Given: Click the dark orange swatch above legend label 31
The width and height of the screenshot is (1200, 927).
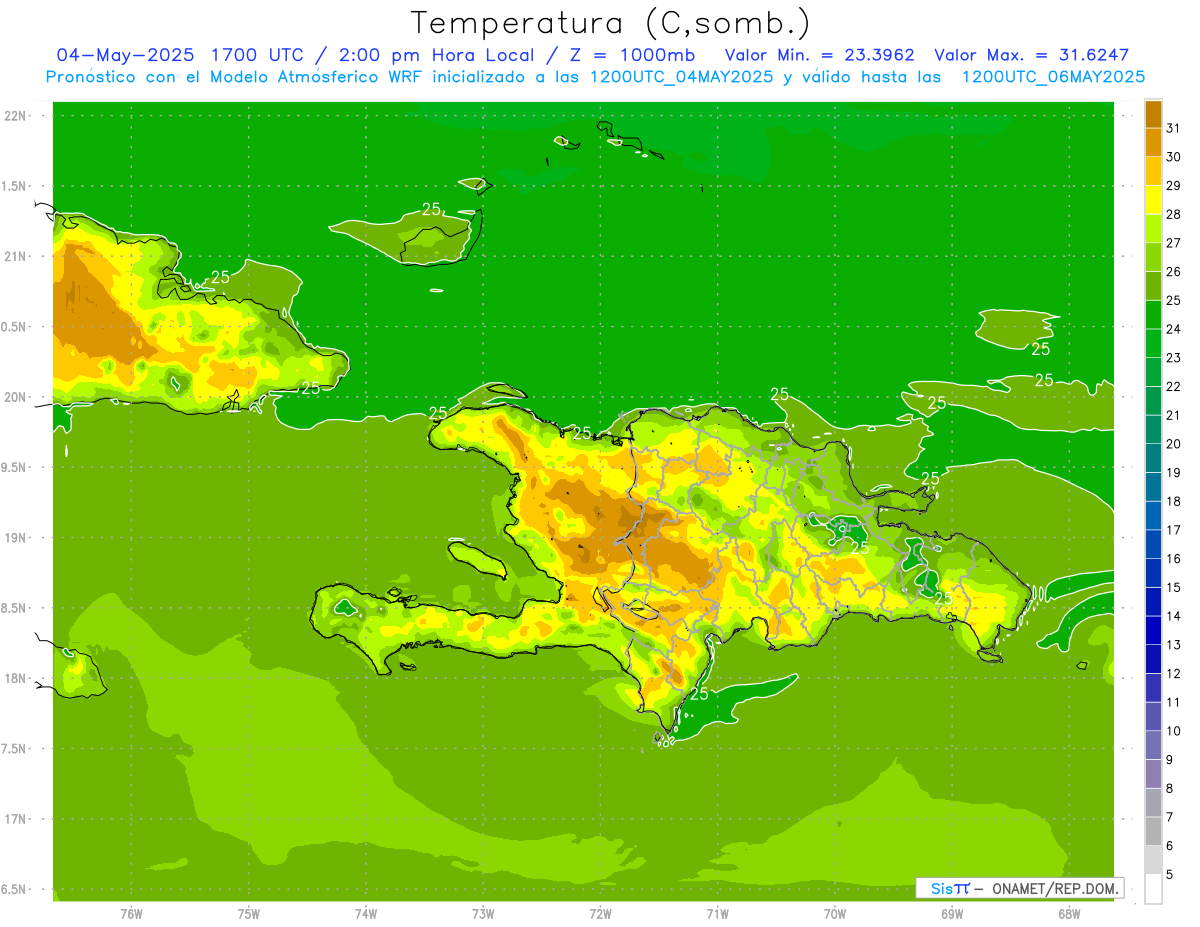Looking at the screenshot, I should 1153,113.
